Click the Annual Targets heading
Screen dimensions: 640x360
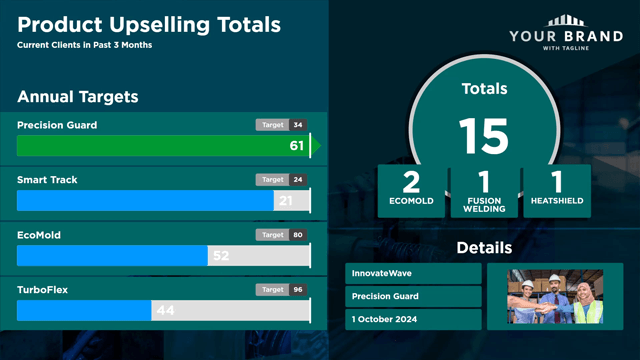click(x=78, y=97)
